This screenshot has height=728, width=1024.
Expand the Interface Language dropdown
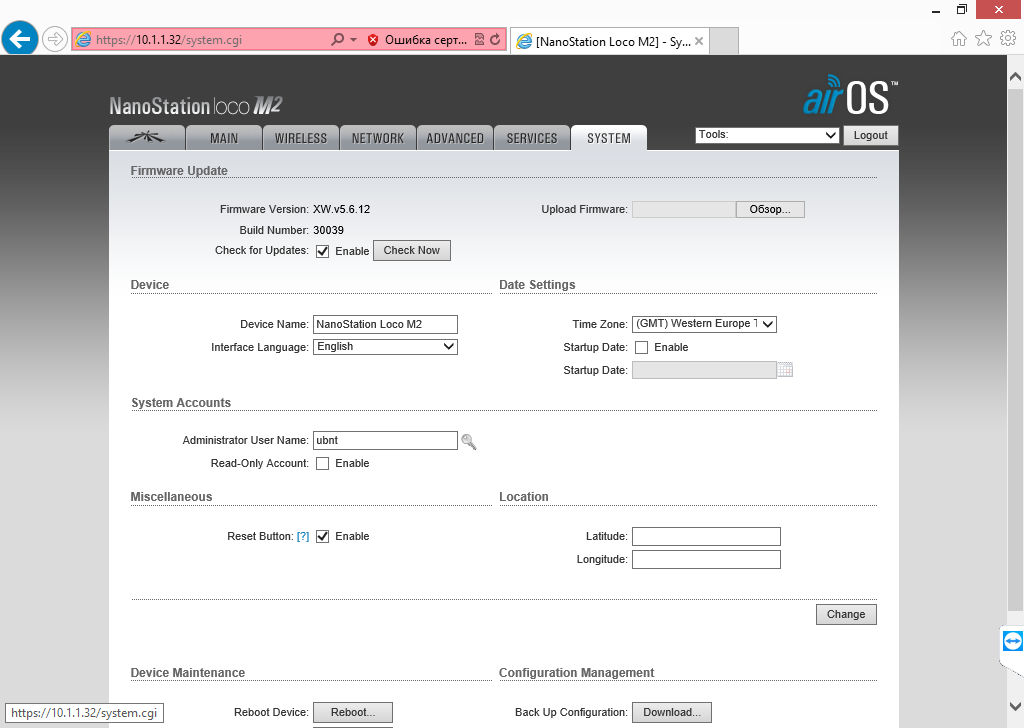pyautogui.click(x=385, y=347)
